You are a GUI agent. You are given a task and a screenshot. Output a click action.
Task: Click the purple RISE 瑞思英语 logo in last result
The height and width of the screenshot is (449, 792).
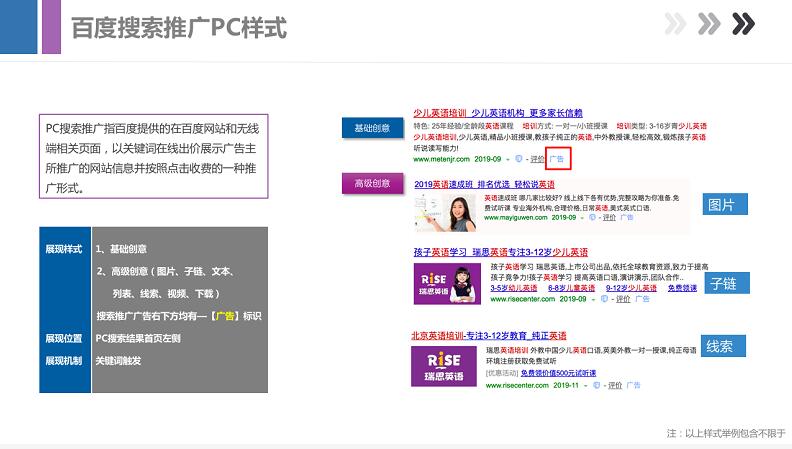441,366
